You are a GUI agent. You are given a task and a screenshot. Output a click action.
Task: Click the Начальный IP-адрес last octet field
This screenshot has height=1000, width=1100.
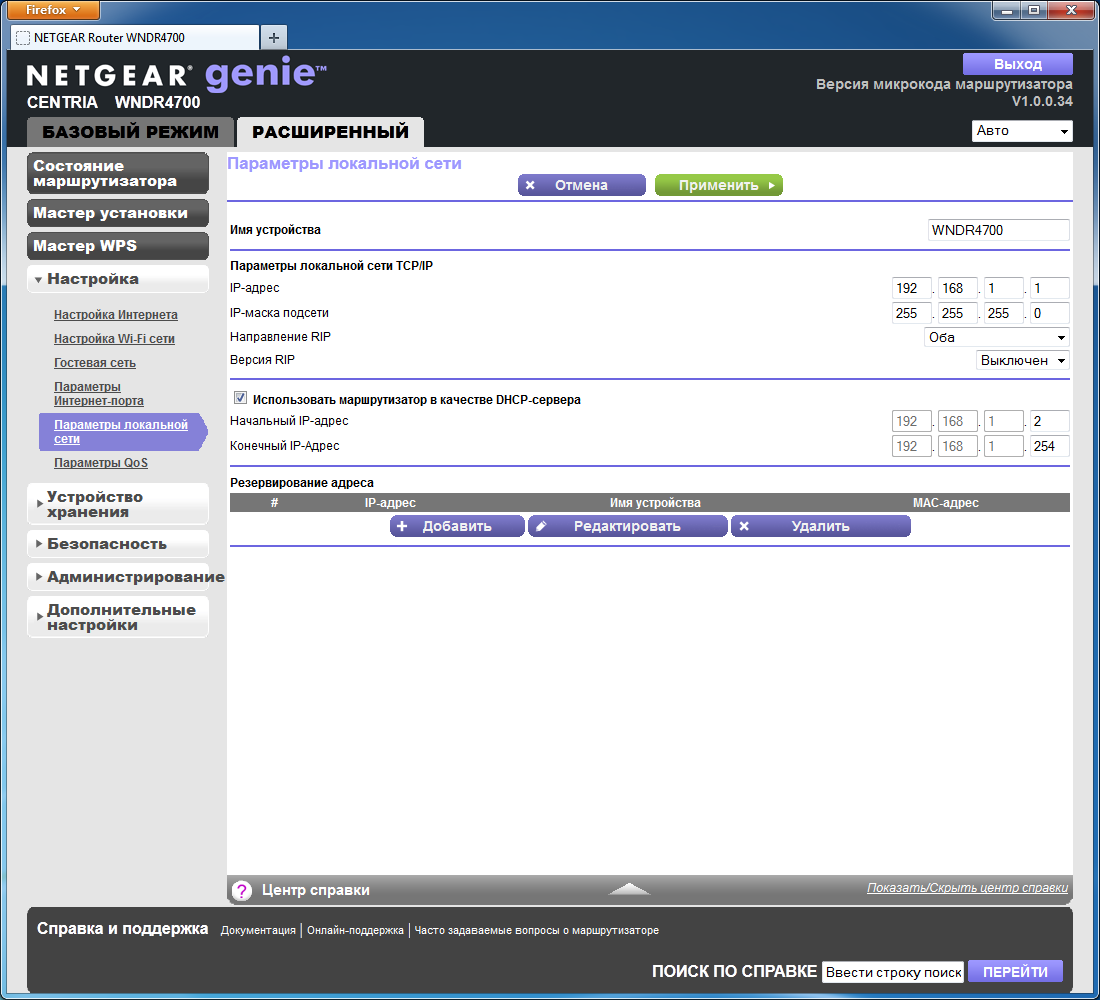pyautogui.click(x=1049, y=421)
